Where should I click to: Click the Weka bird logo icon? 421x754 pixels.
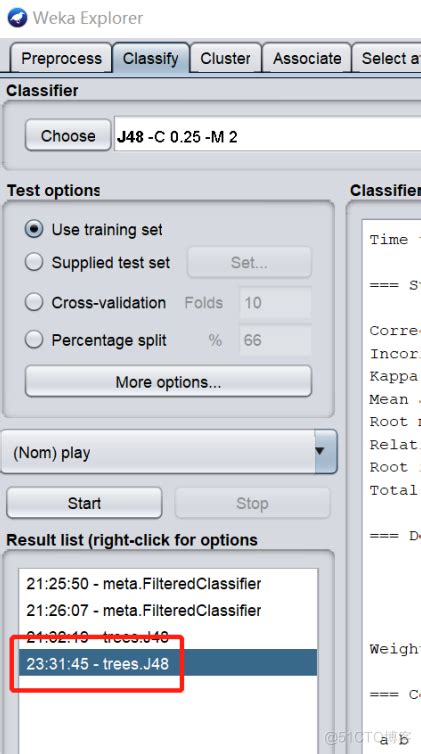coord(17,18)
